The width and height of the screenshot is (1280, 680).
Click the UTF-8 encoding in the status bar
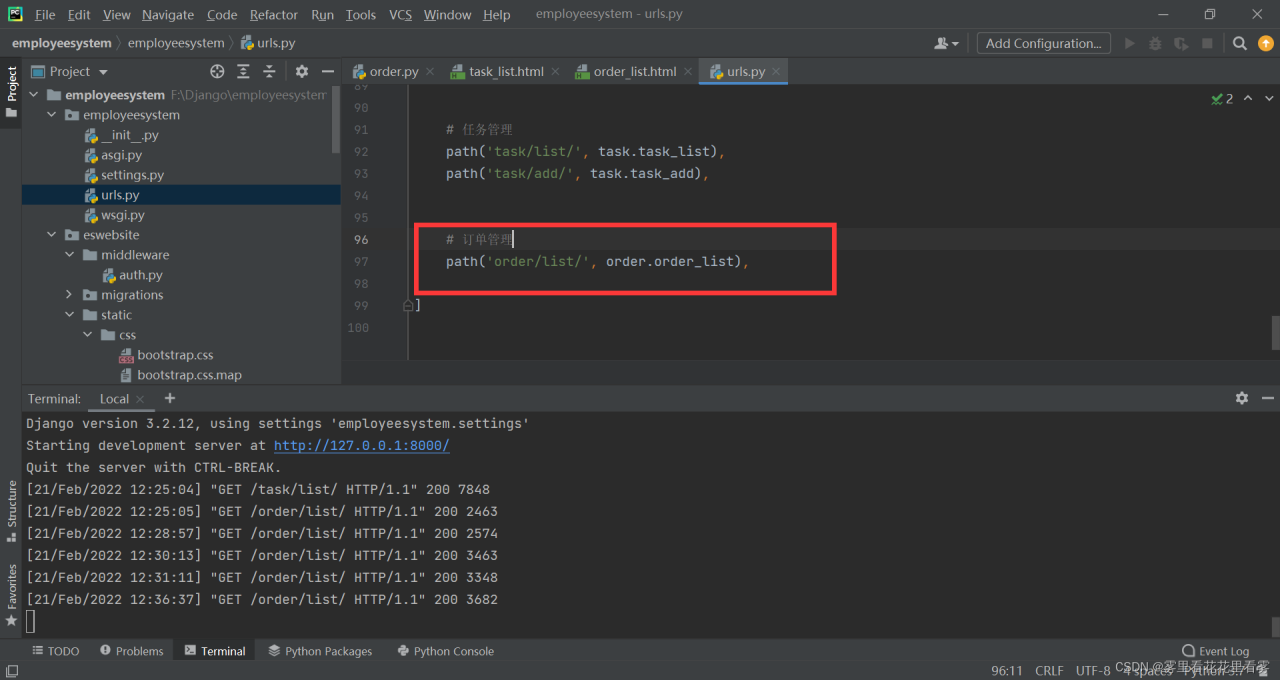point(1092,671)
